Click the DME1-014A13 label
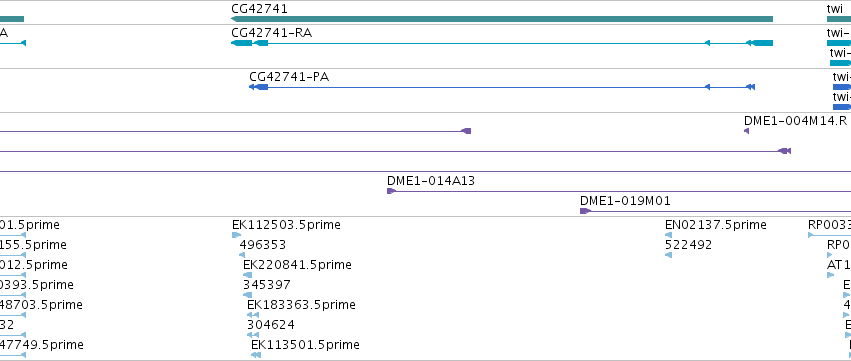 point(431,181)
